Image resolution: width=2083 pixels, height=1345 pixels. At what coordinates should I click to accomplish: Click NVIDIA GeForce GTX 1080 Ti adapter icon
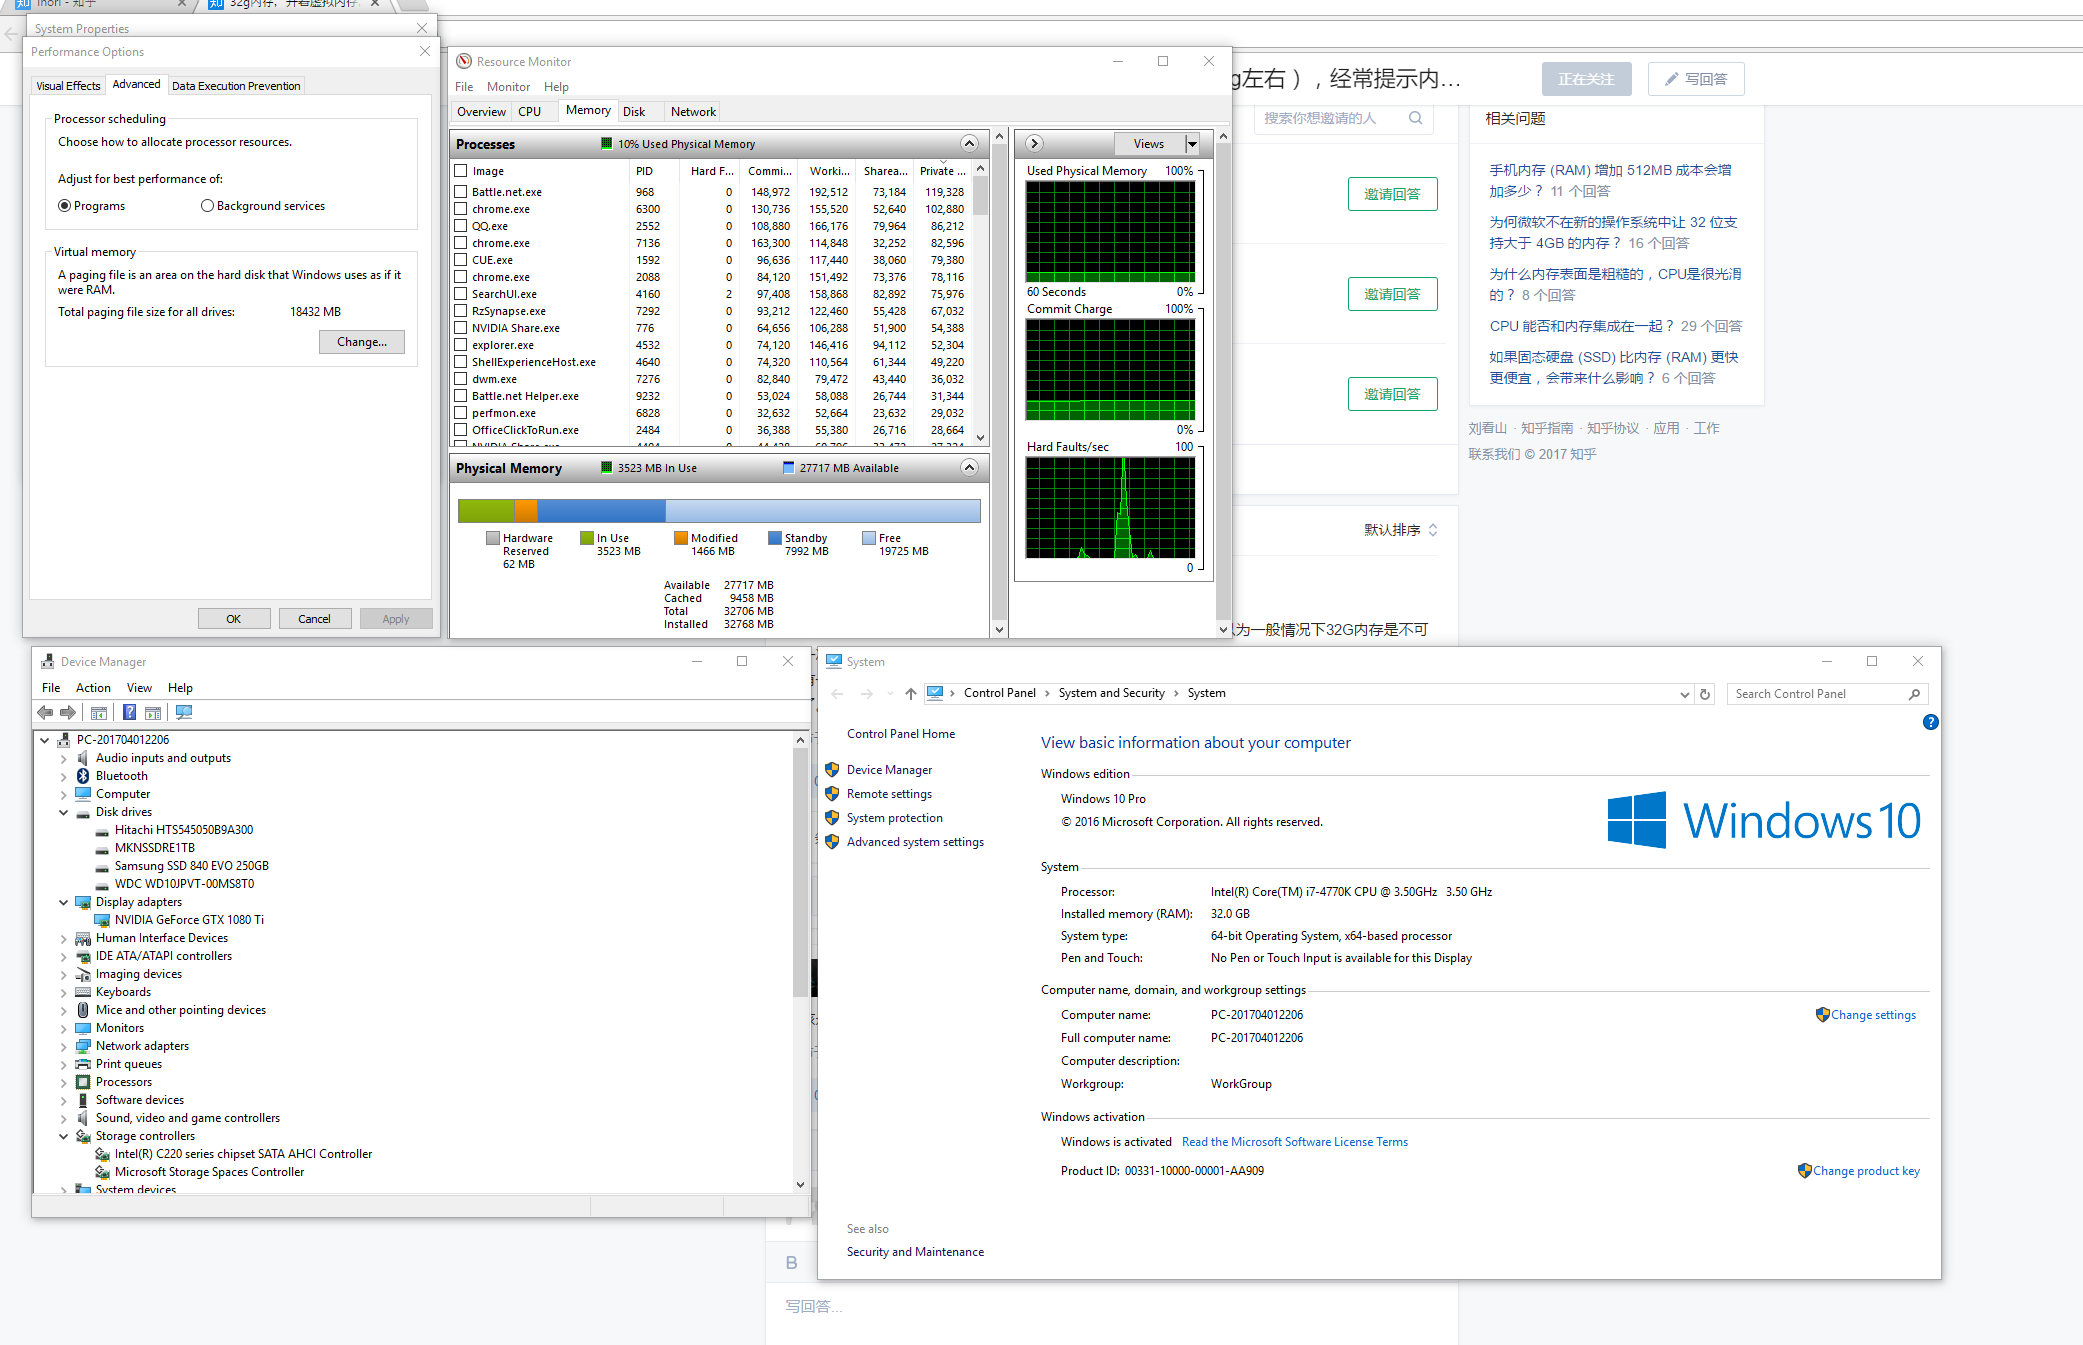click(102, 920)
